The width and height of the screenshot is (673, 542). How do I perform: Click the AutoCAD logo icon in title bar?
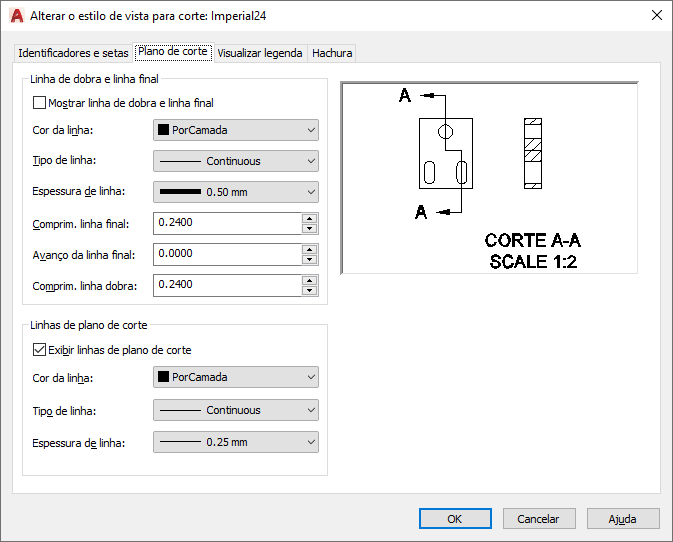[x=16, y=16]
